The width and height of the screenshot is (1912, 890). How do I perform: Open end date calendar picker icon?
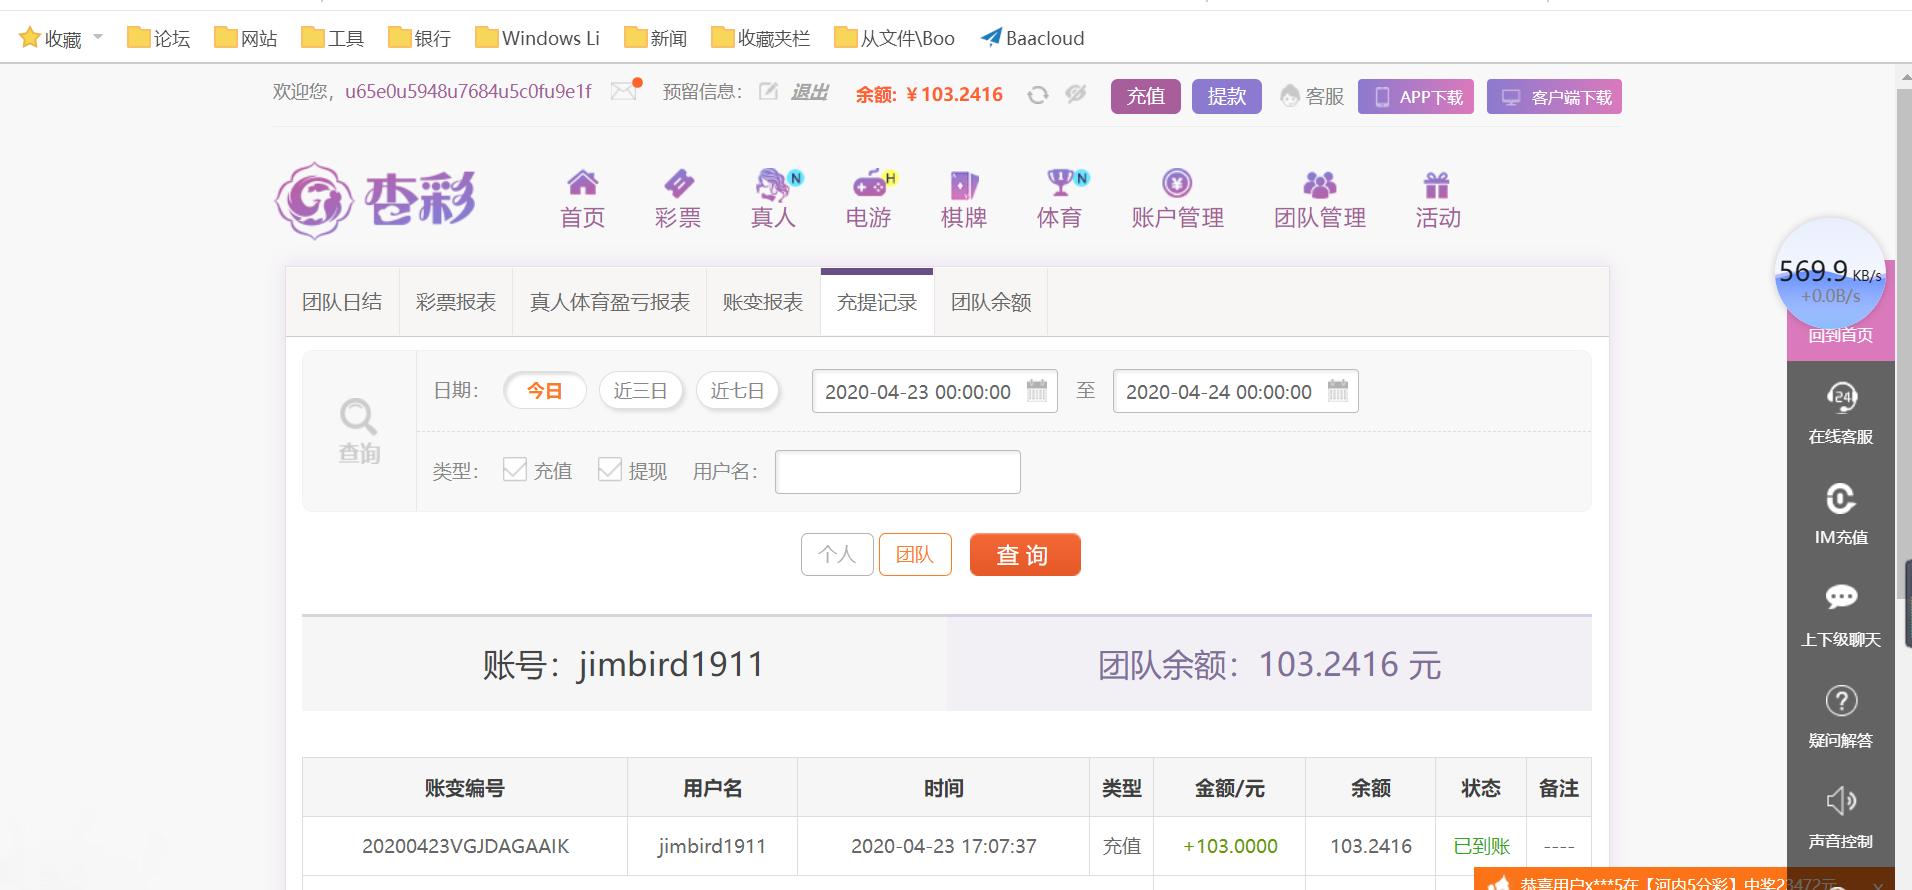point(1338,391)
